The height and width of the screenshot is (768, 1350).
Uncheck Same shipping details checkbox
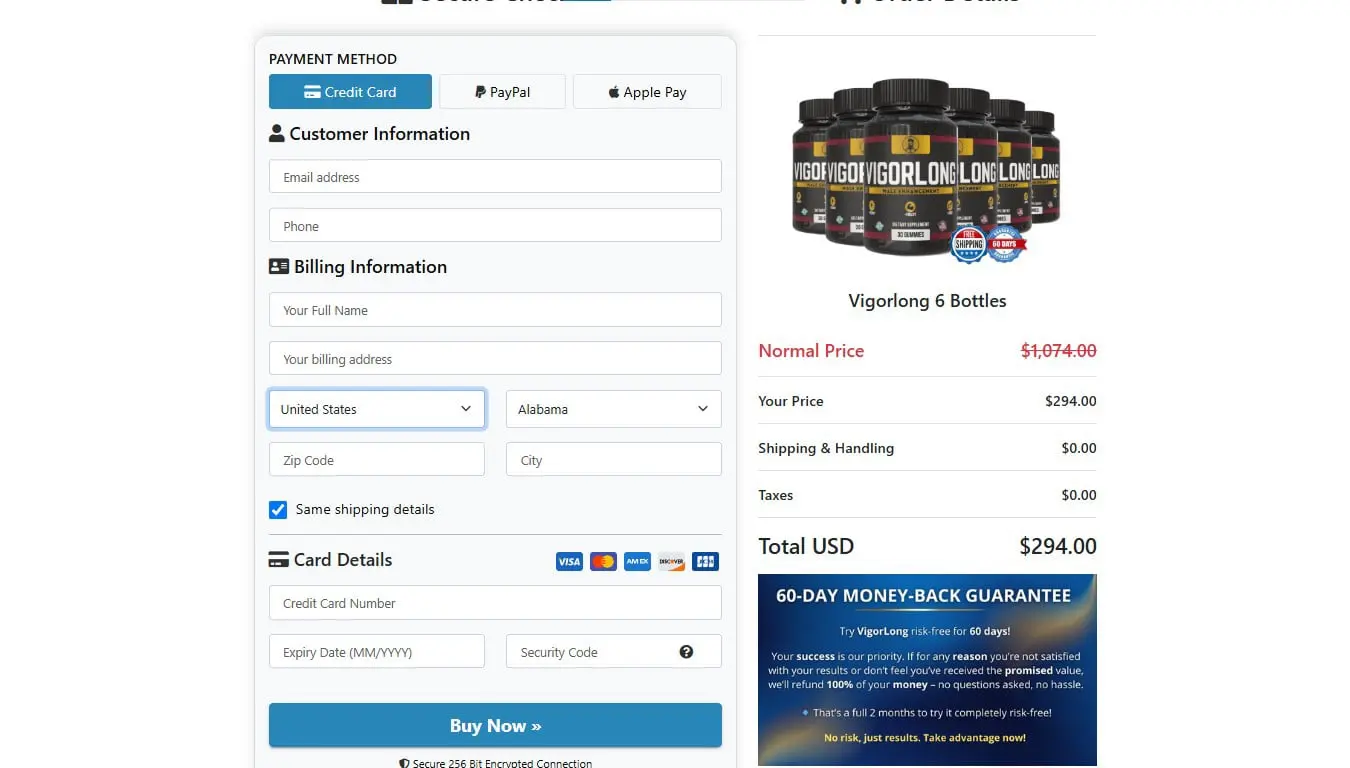(278, 510)
